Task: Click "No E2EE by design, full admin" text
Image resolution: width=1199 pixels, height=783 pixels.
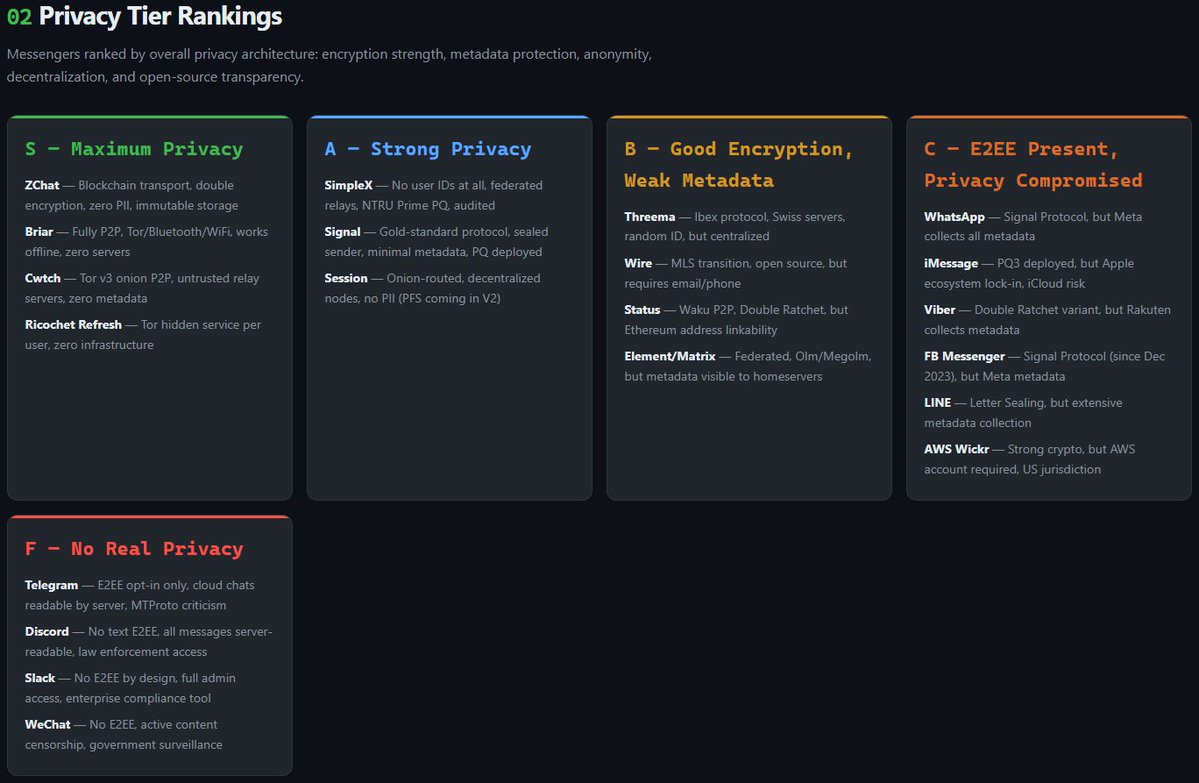Action: coord(154,678)
